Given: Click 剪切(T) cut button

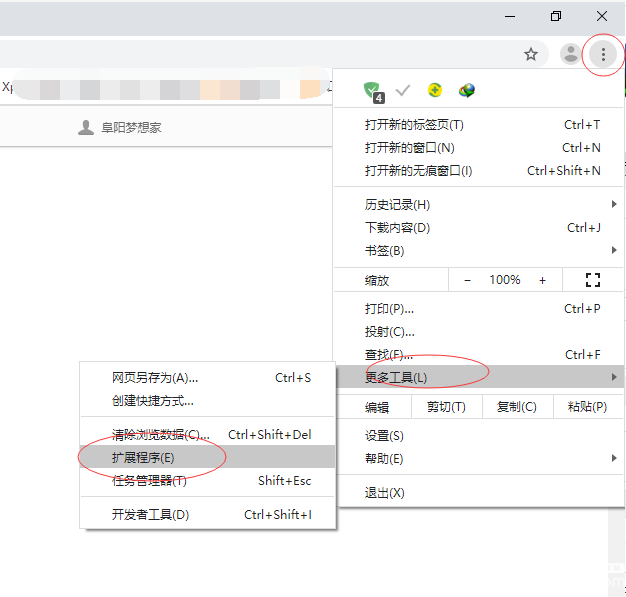Looking at the screenshot, I should [446, 407].
